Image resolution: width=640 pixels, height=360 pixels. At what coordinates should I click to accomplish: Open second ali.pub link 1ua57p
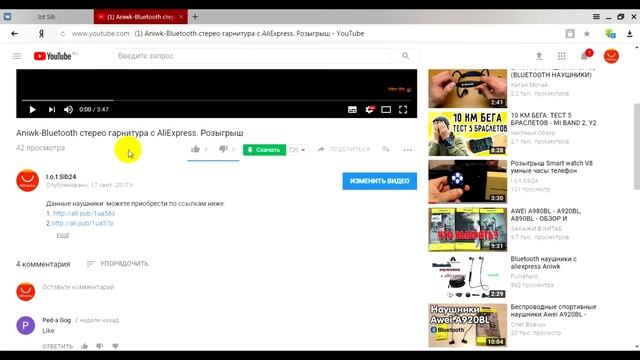point(82,223)
